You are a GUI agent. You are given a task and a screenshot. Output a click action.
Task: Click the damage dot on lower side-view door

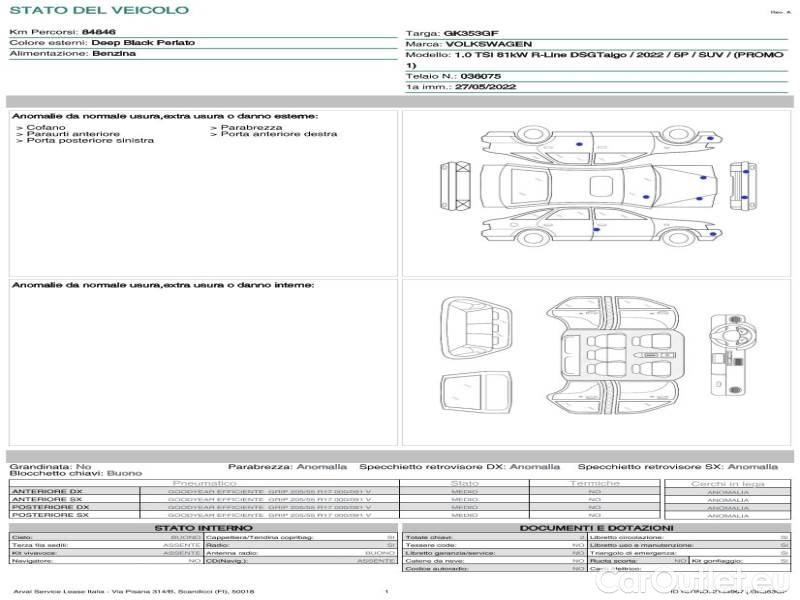(x=597, y=229)
